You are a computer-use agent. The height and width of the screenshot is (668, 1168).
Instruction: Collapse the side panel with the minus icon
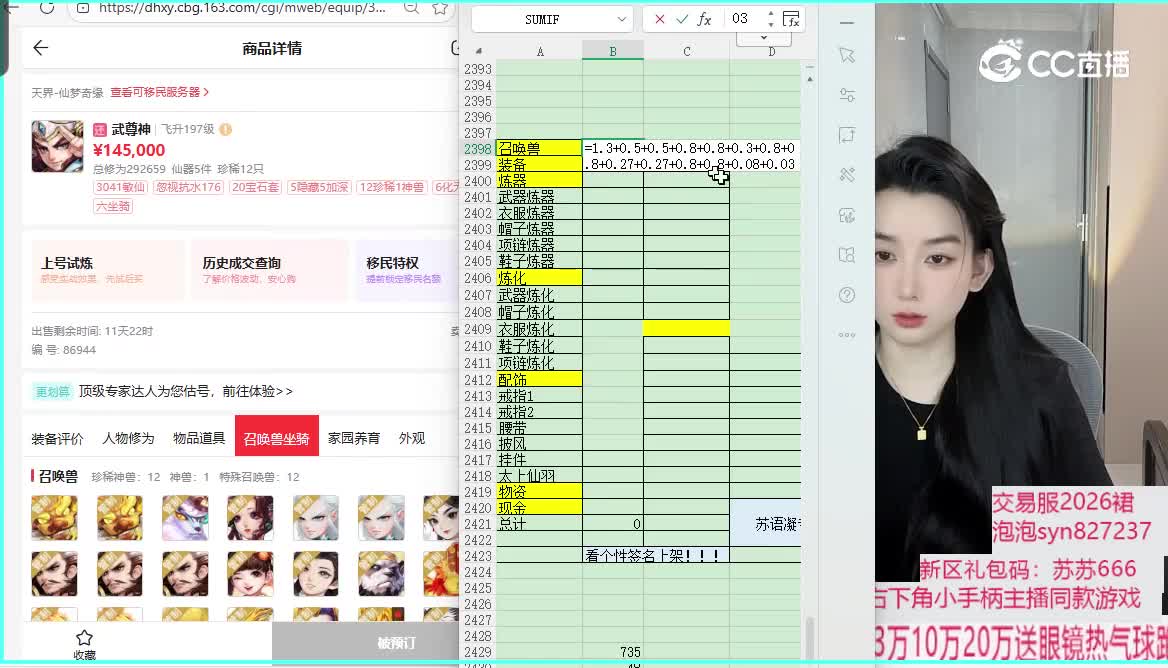[847, 23]
